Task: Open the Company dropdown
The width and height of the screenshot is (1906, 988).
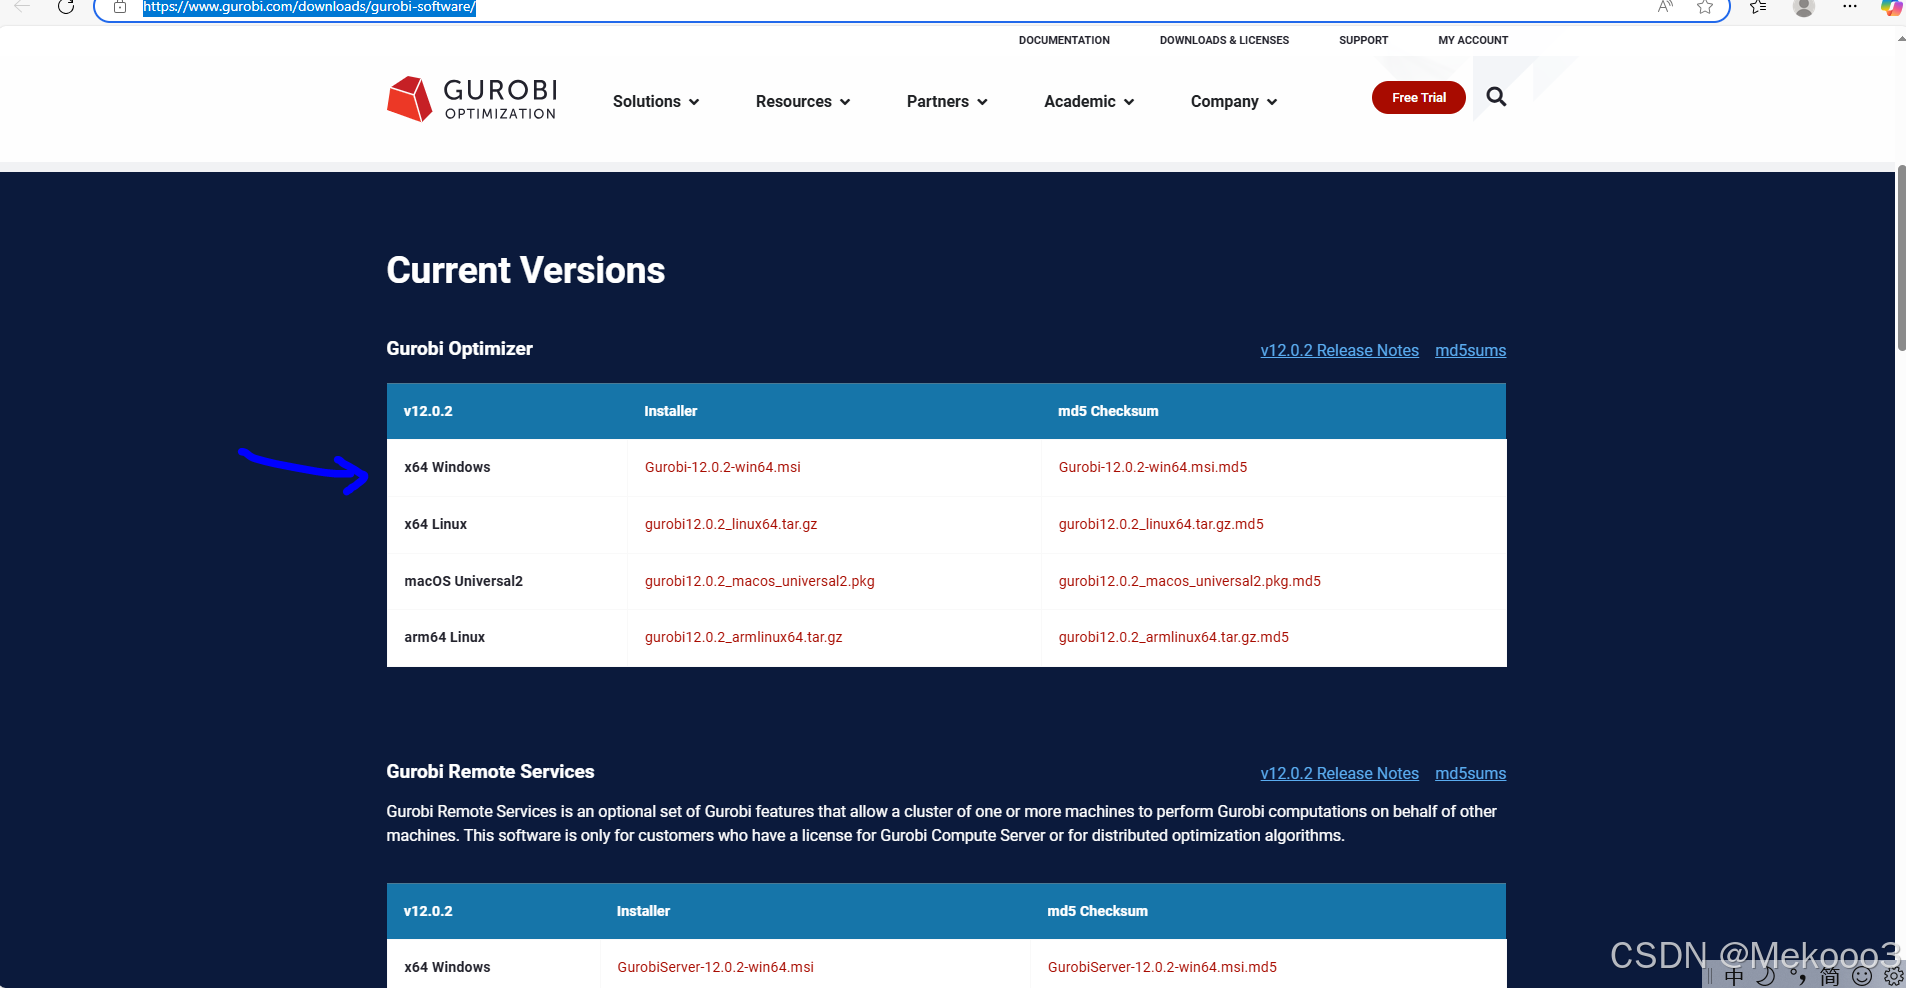Action: pos(1232,101)
